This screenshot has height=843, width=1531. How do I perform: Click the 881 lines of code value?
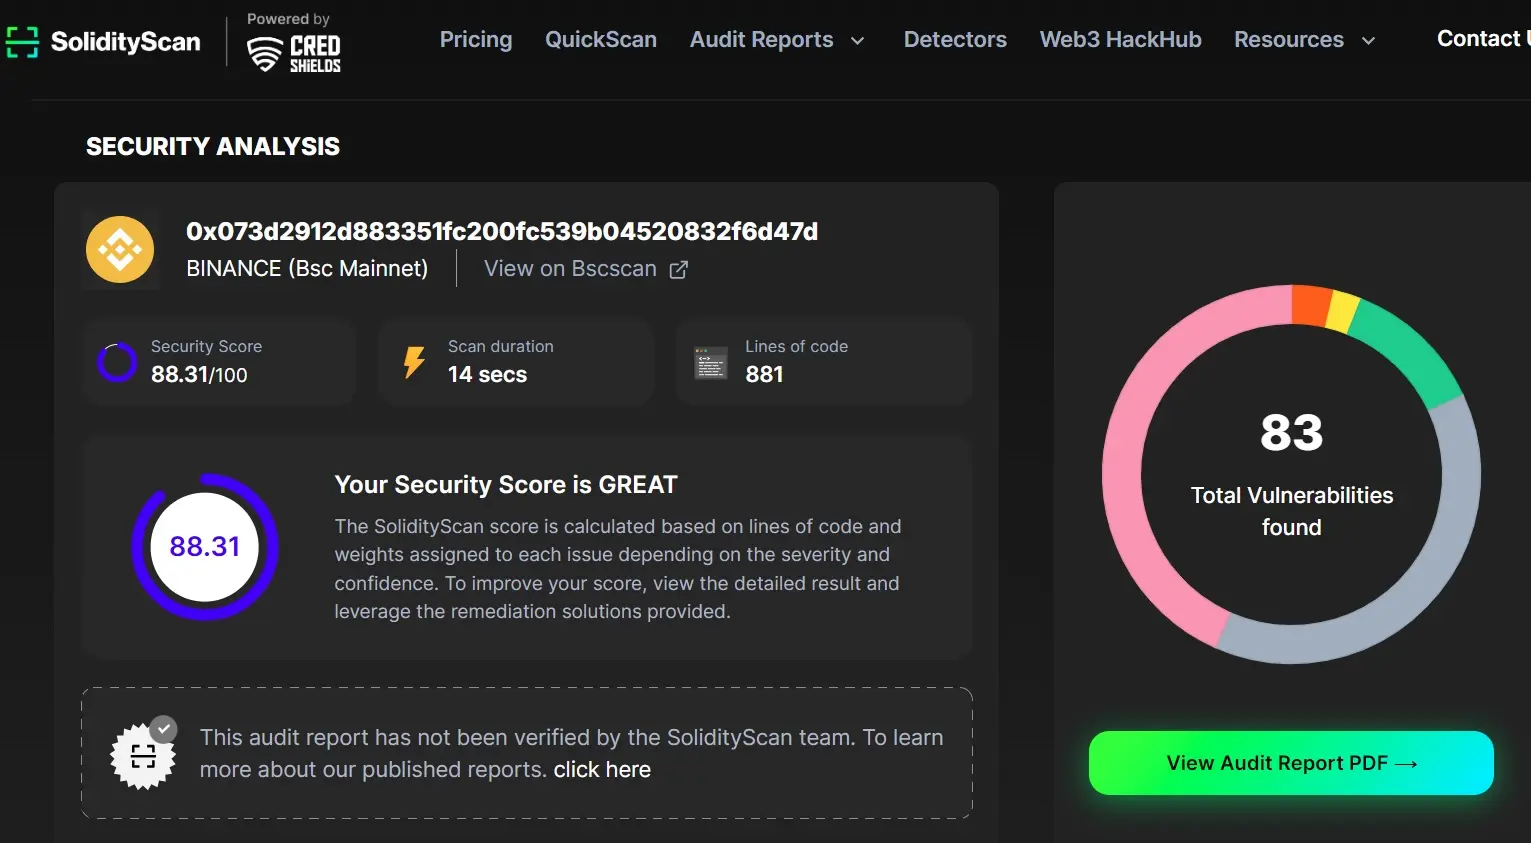click(764, 375)
